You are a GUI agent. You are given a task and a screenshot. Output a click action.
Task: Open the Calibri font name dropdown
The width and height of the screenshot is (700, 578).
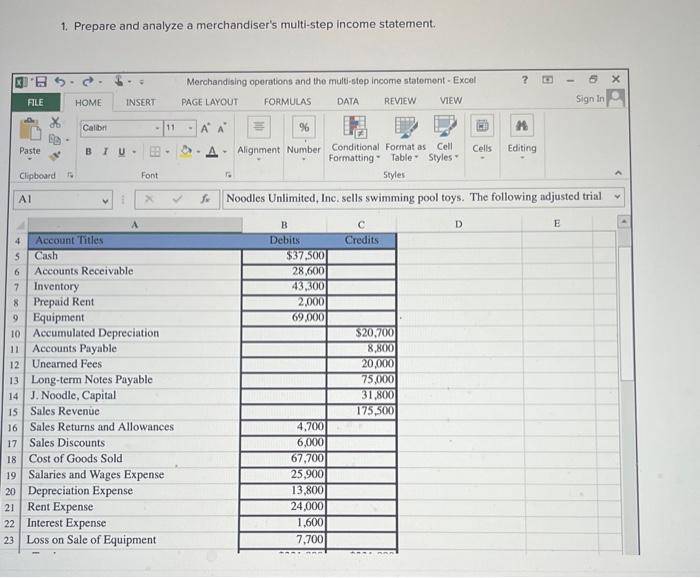pos(158,129)
